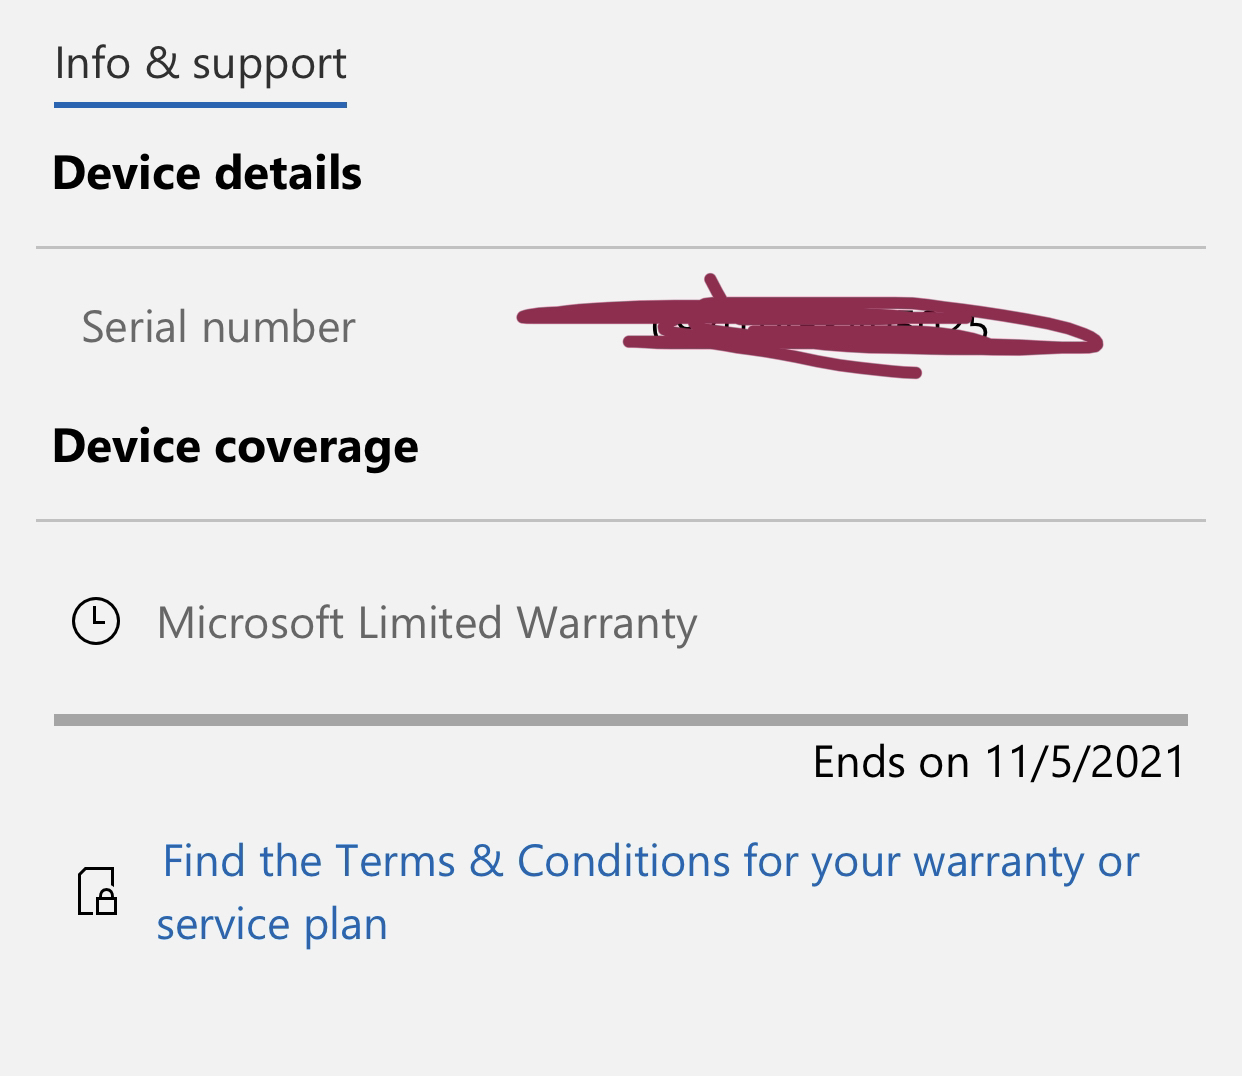Image resolution: width=1242 pixels, height=1076 pixels.
Task: Select the Microsoft Limited Warranty text
Action: coord(427,623)
